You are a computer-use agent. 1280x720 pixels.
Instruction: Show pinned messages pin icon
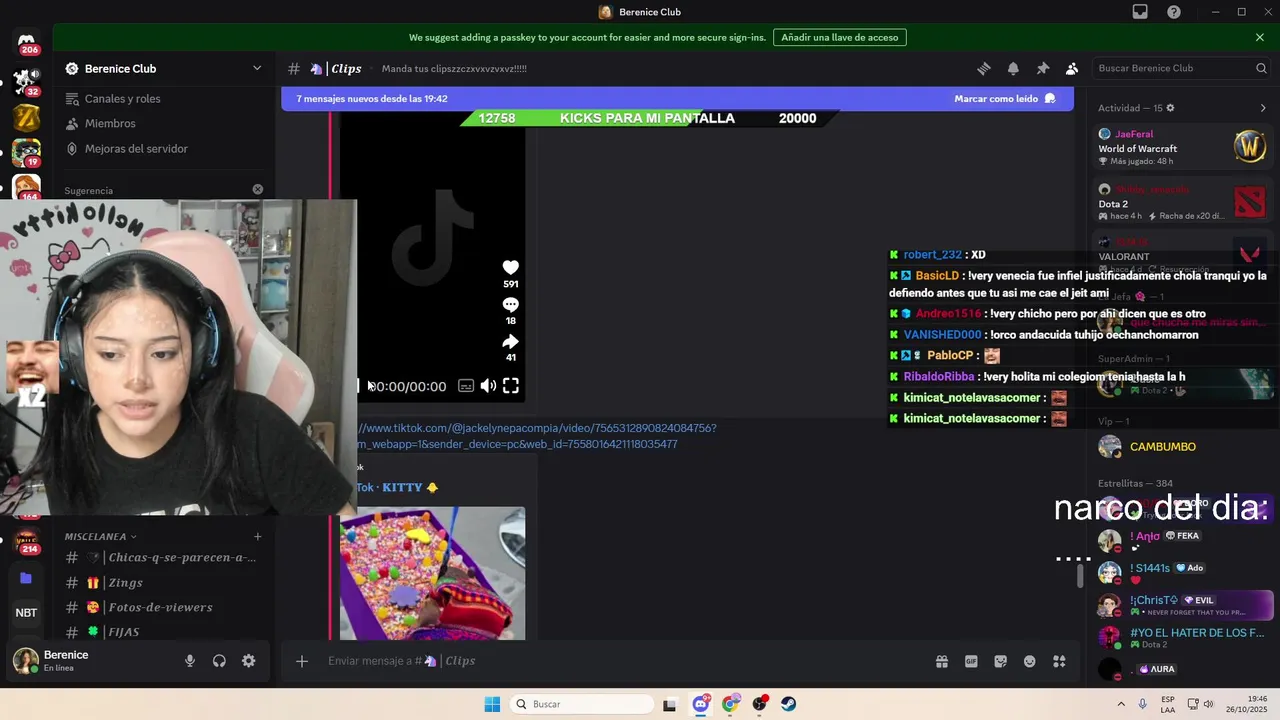click(x=1042, y=69)
